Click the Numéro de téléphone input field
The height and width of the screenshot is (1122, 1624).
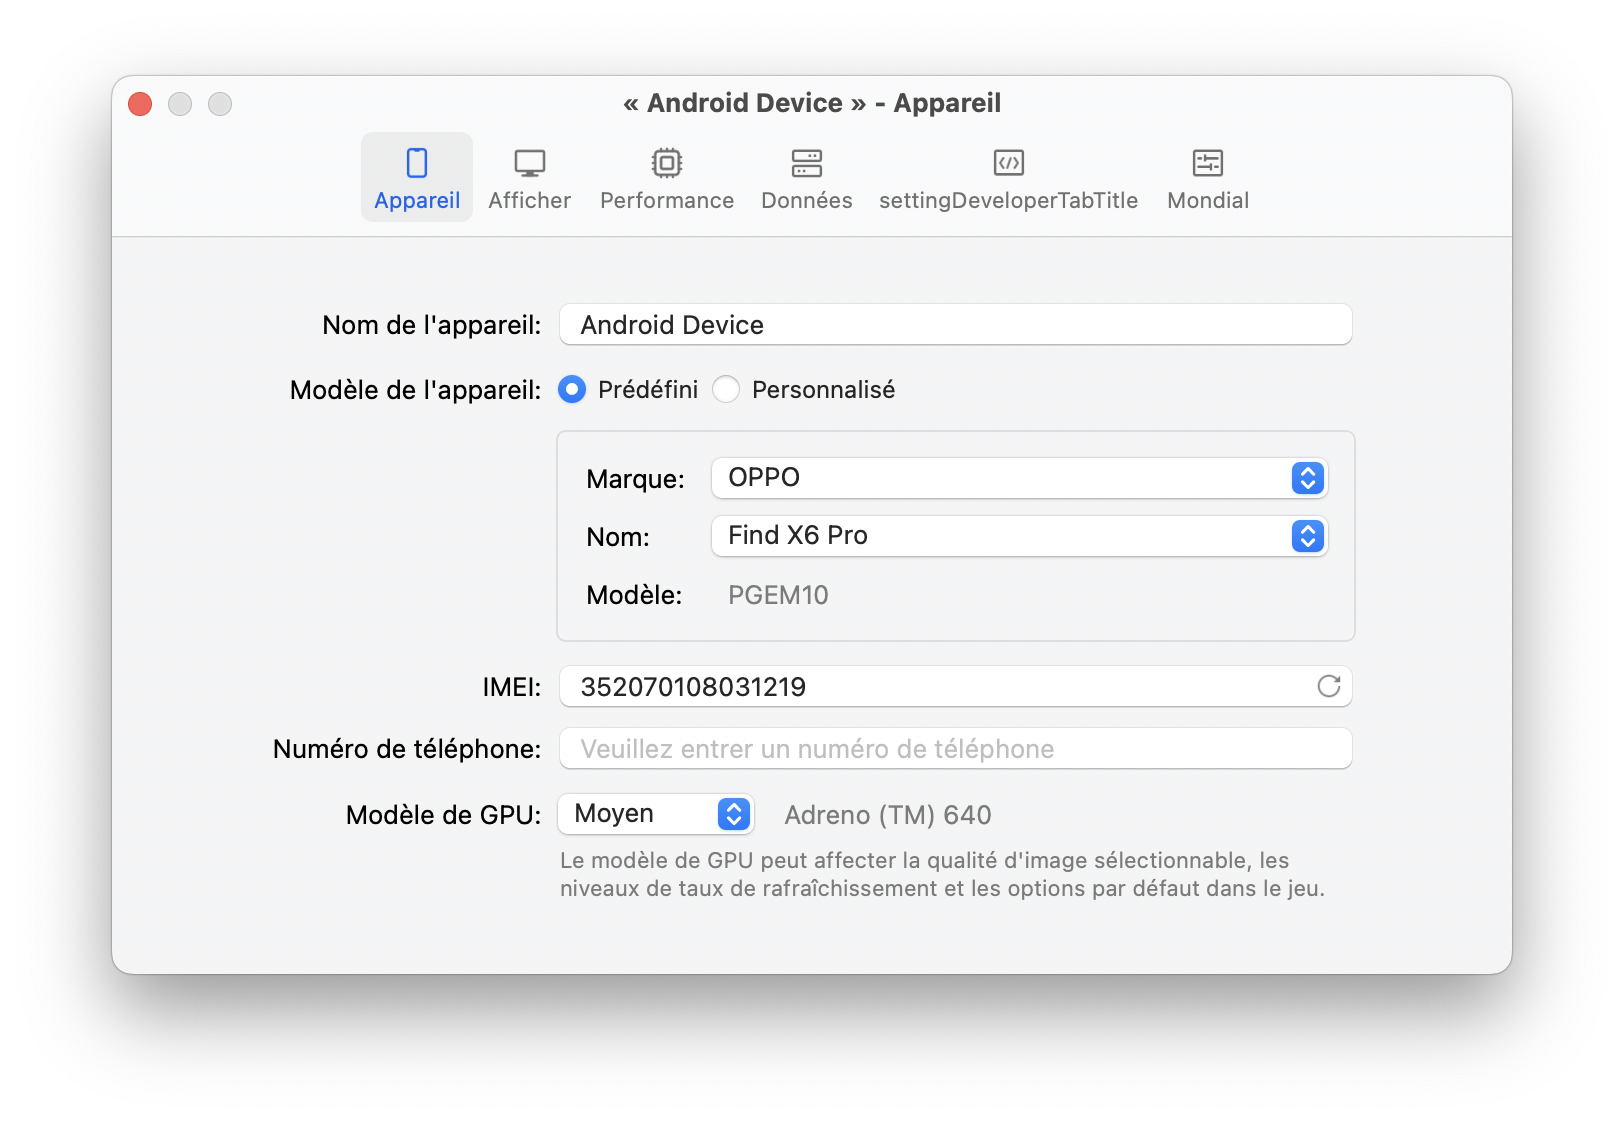click(955, 749)
